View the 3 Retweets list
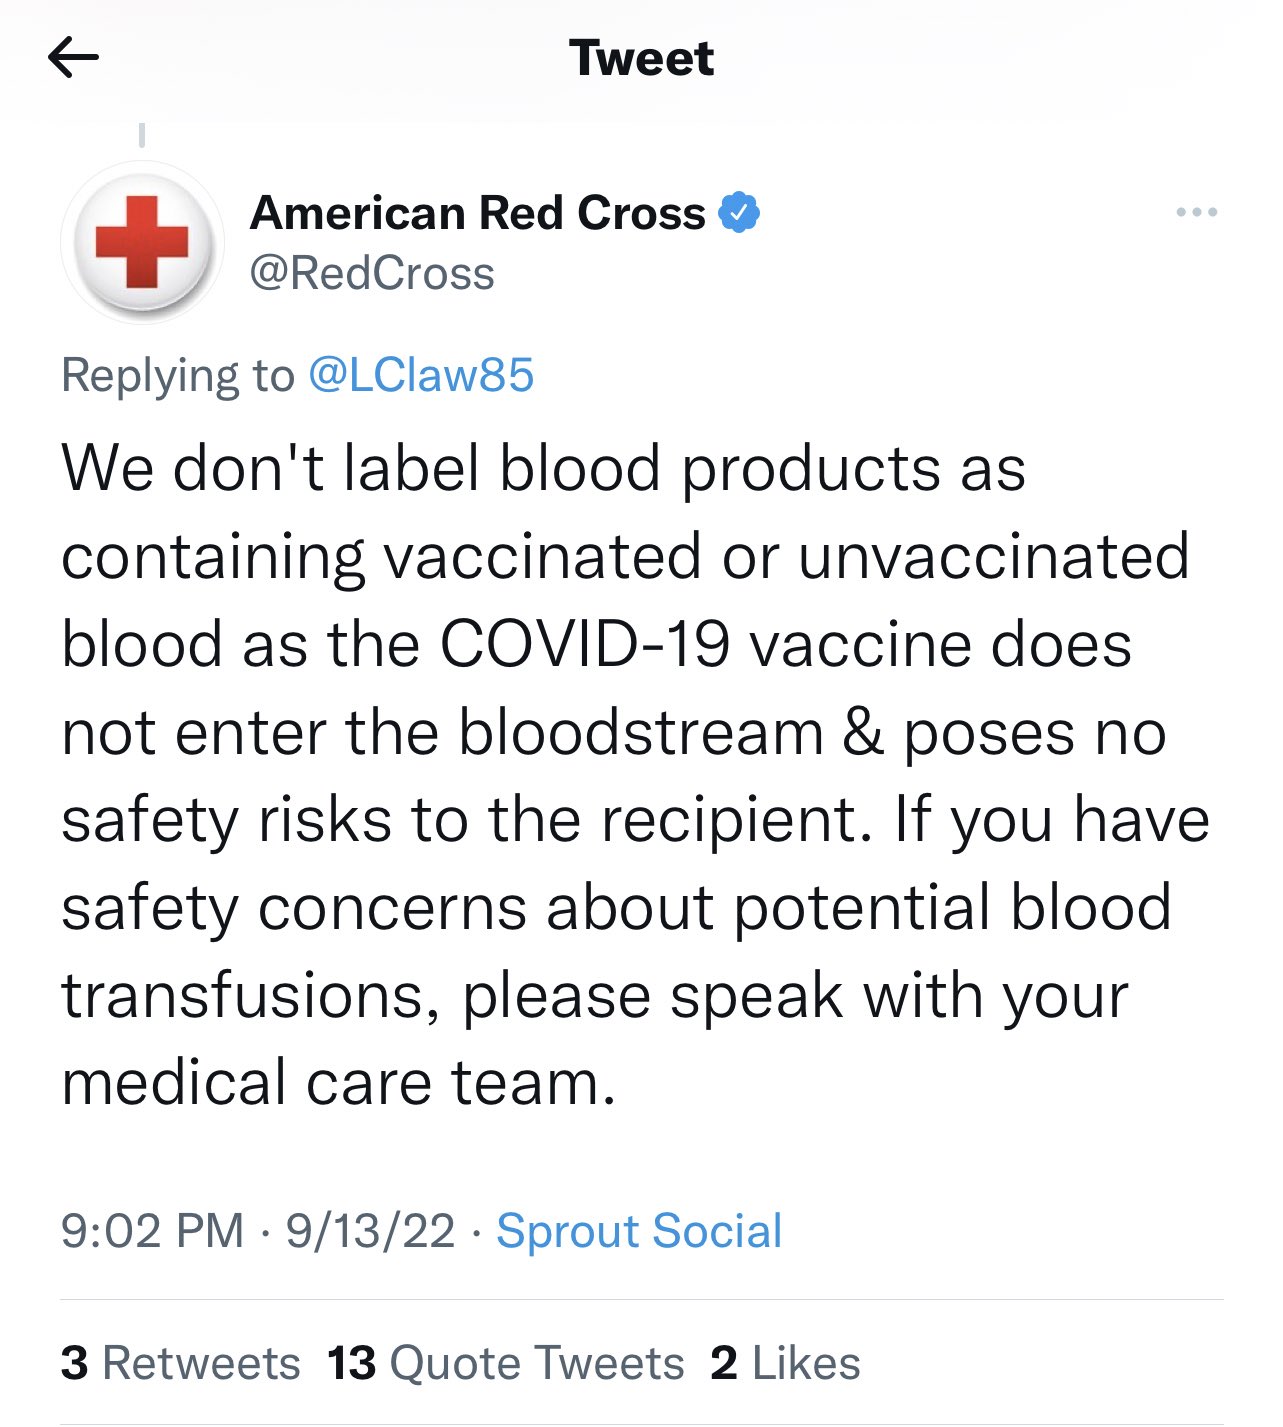 coord(180,1363)
